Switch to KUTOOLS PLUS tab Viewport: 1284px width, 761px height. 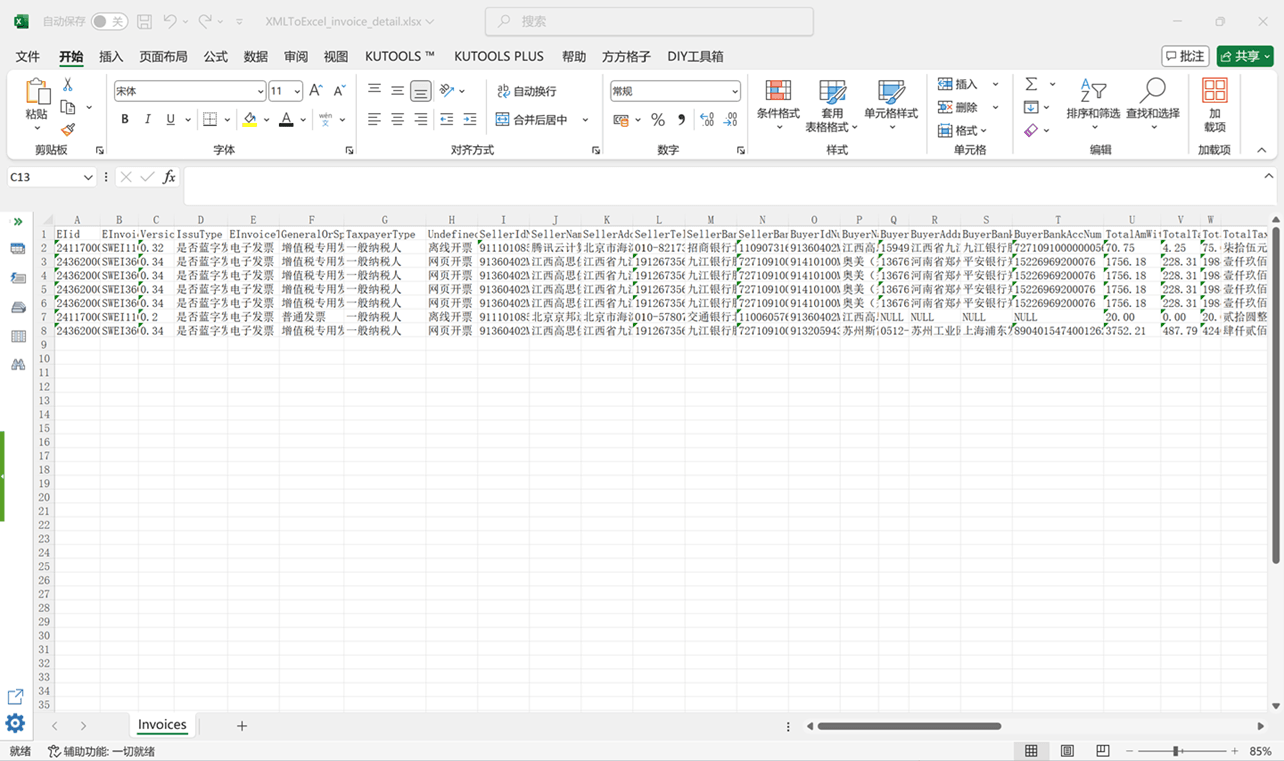(499, 57)
